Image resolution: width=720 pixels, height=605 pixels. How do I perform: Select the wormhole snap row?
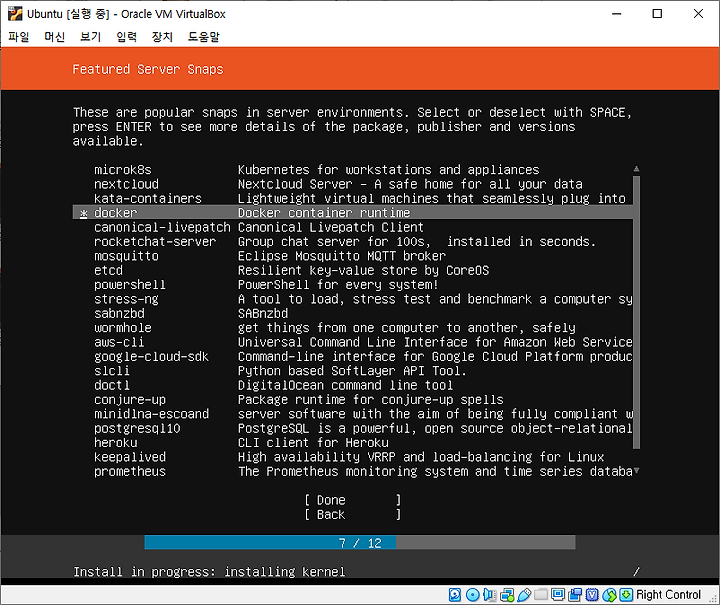353,328
